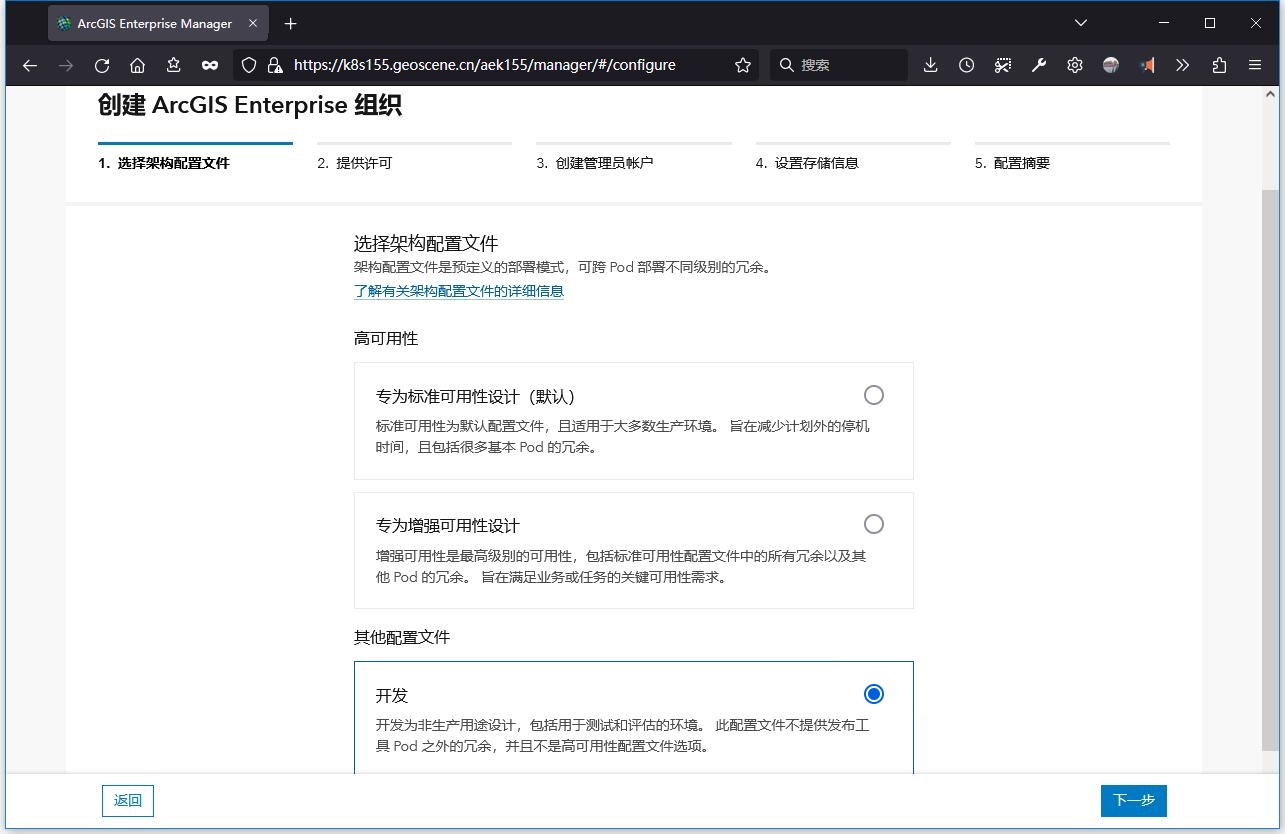The height and width of the screenshot is (834, 1285).
Task: Close the ArcGIS Enterprise Manager tab
Action: coord(253,23)
